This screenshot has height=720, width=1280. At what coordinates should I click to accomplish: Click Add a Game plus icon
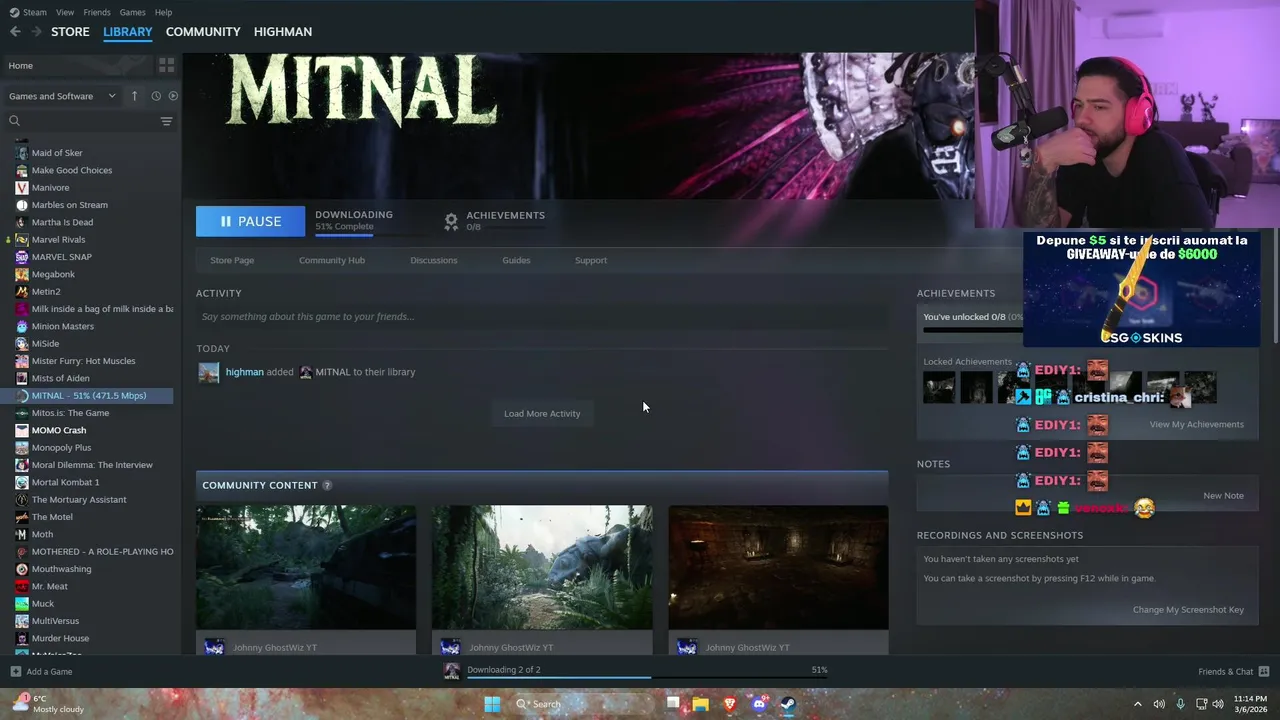pos(15,672)
